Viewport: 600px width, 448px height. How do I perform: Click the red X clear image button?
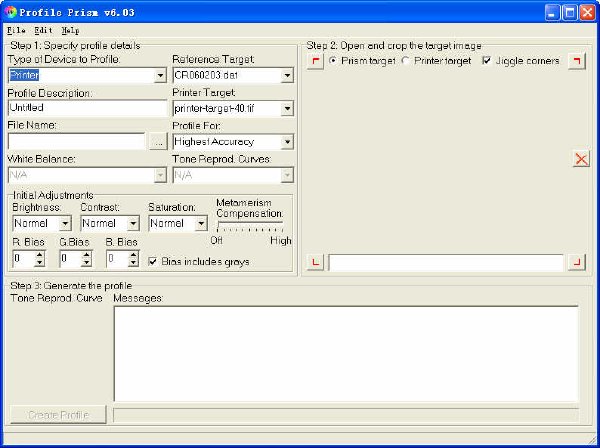(581, 159)
